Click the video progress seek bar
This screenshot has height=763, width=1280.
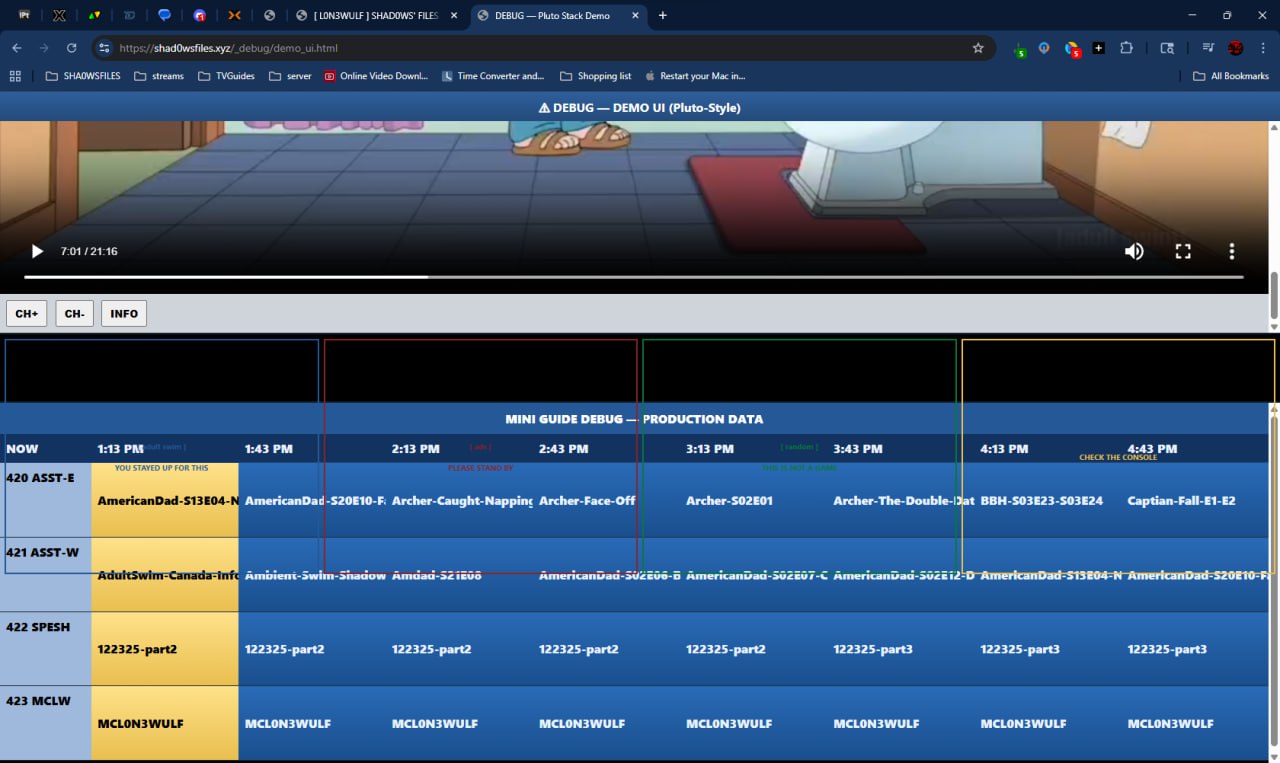(633, 277)
